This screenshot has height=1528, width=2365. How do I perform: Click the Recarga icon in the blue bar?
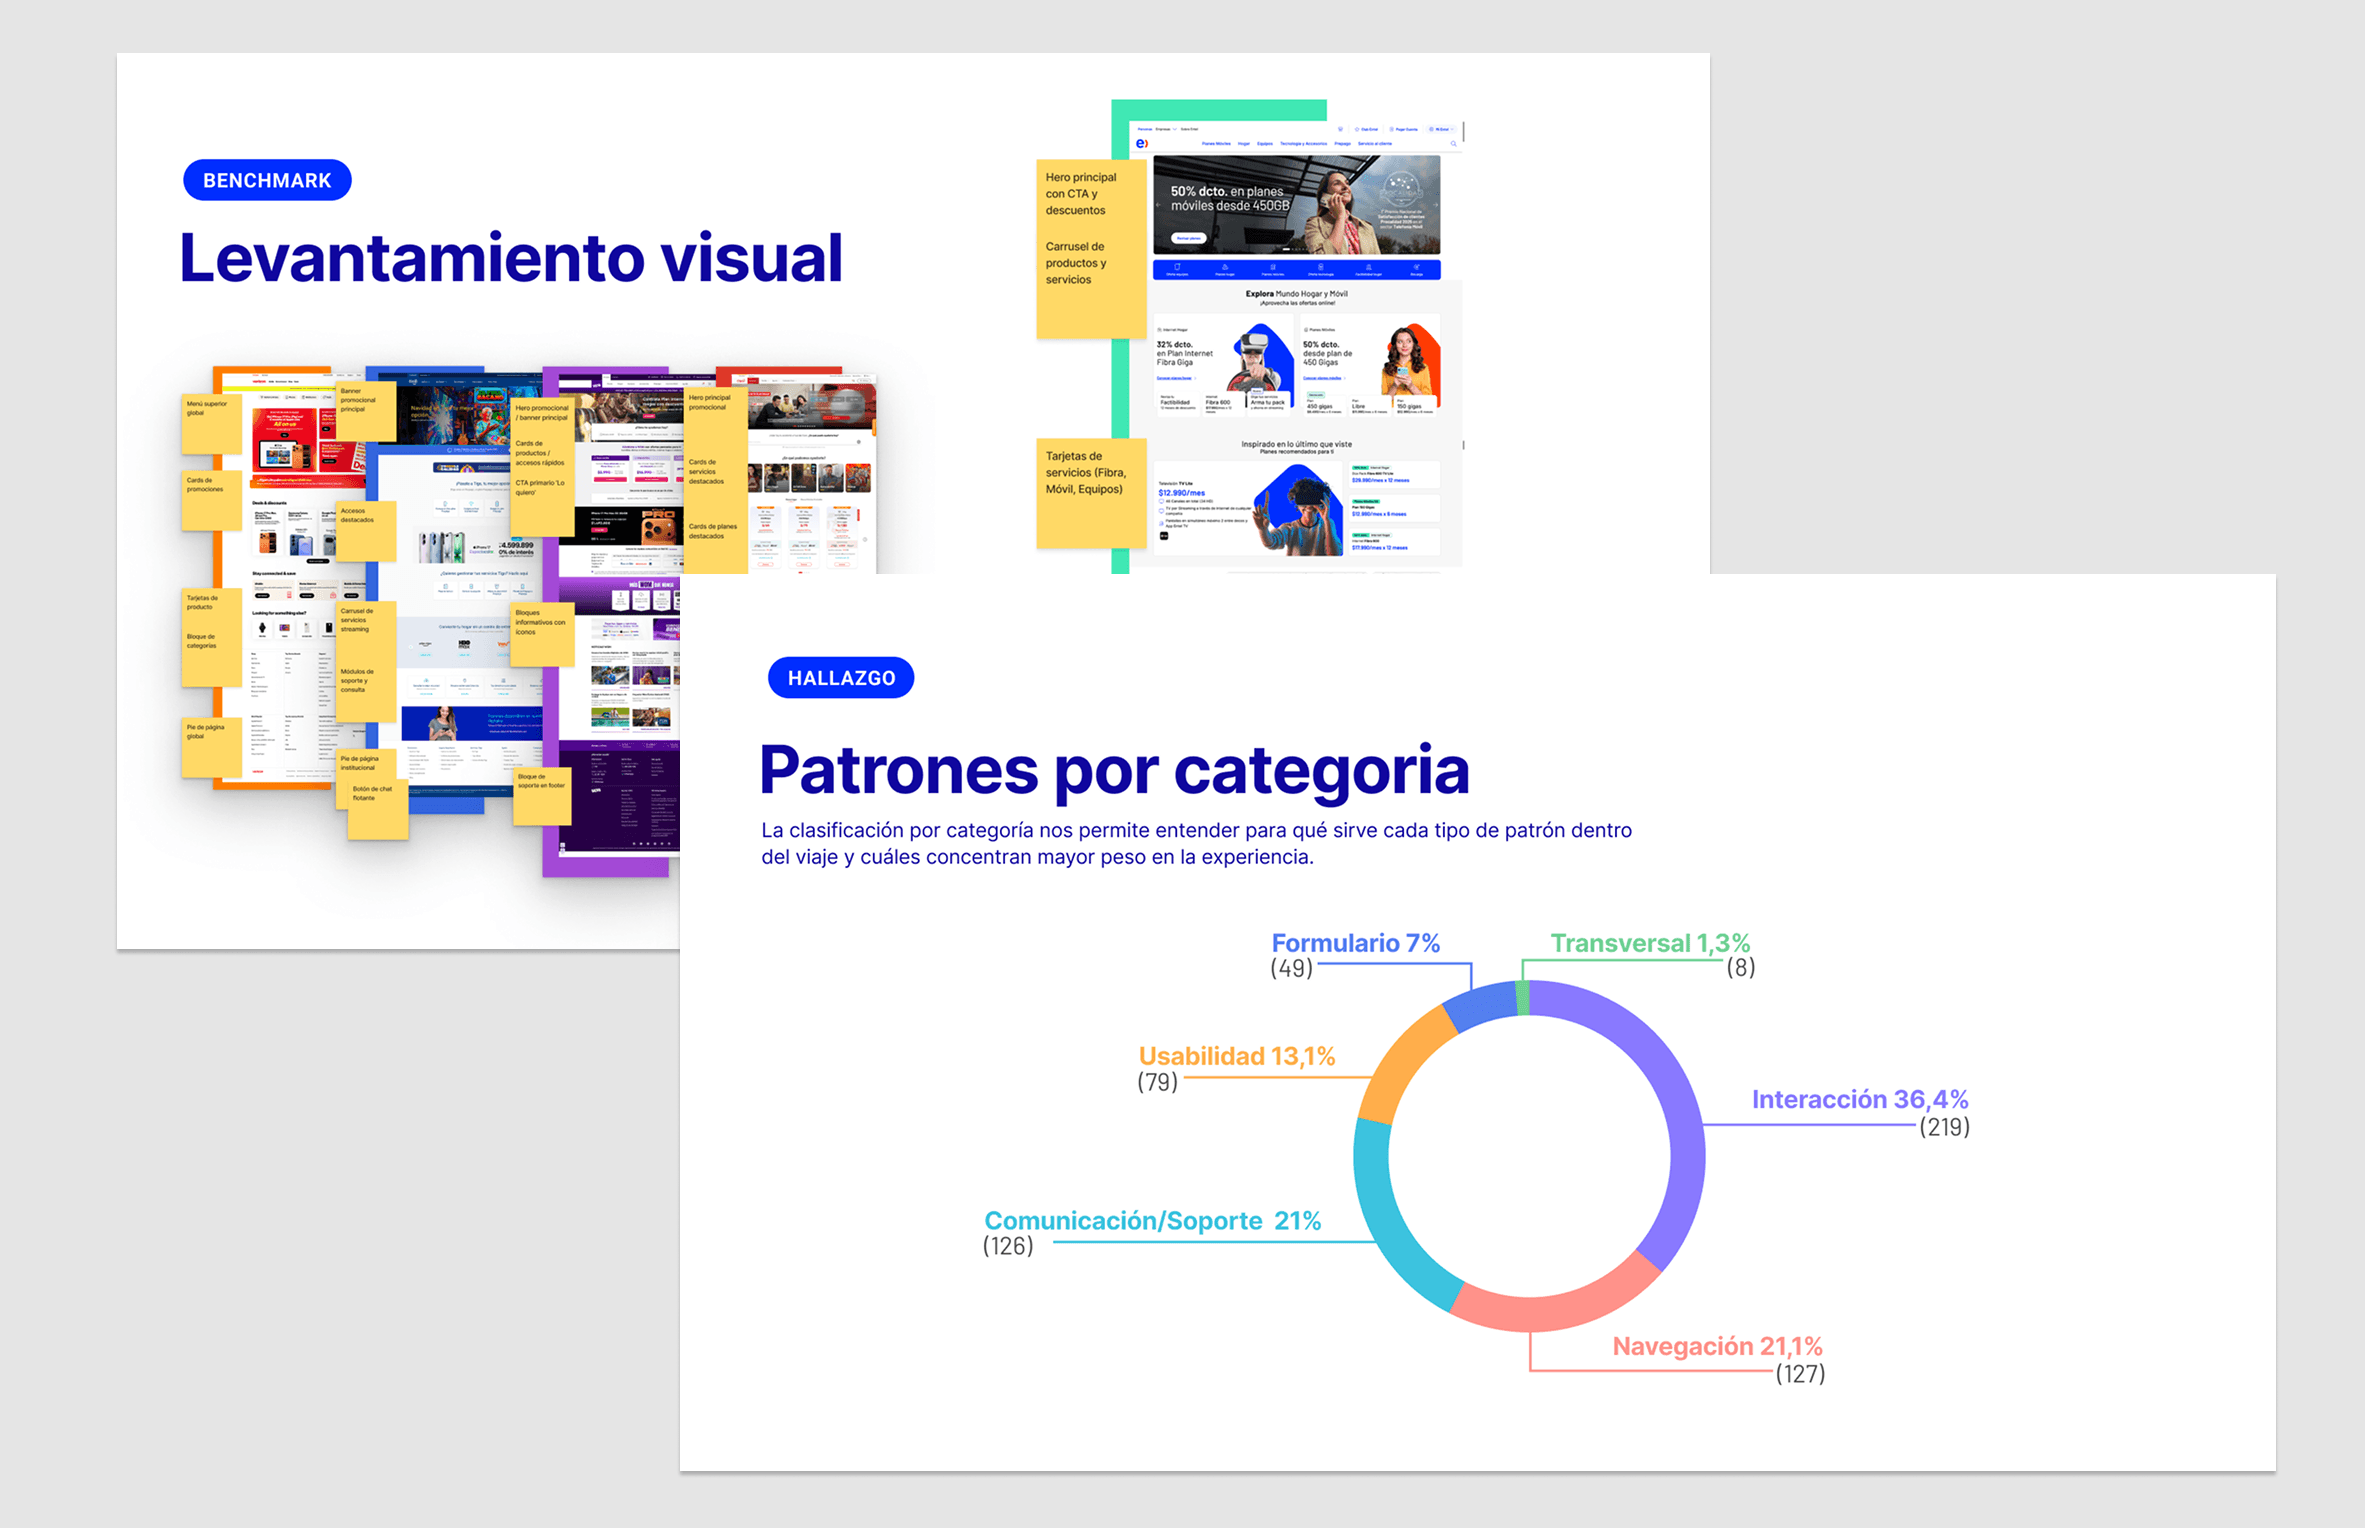[x=1416, y=268]
